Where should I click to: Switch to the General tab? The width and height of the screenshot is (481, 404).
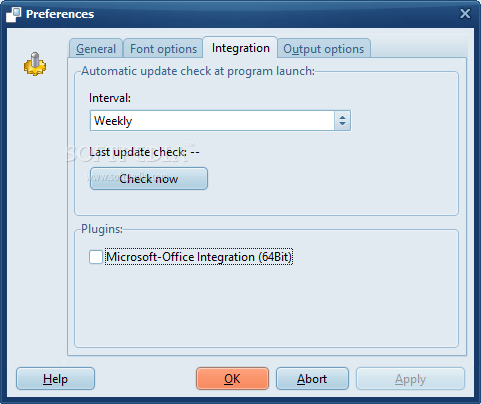96,49
